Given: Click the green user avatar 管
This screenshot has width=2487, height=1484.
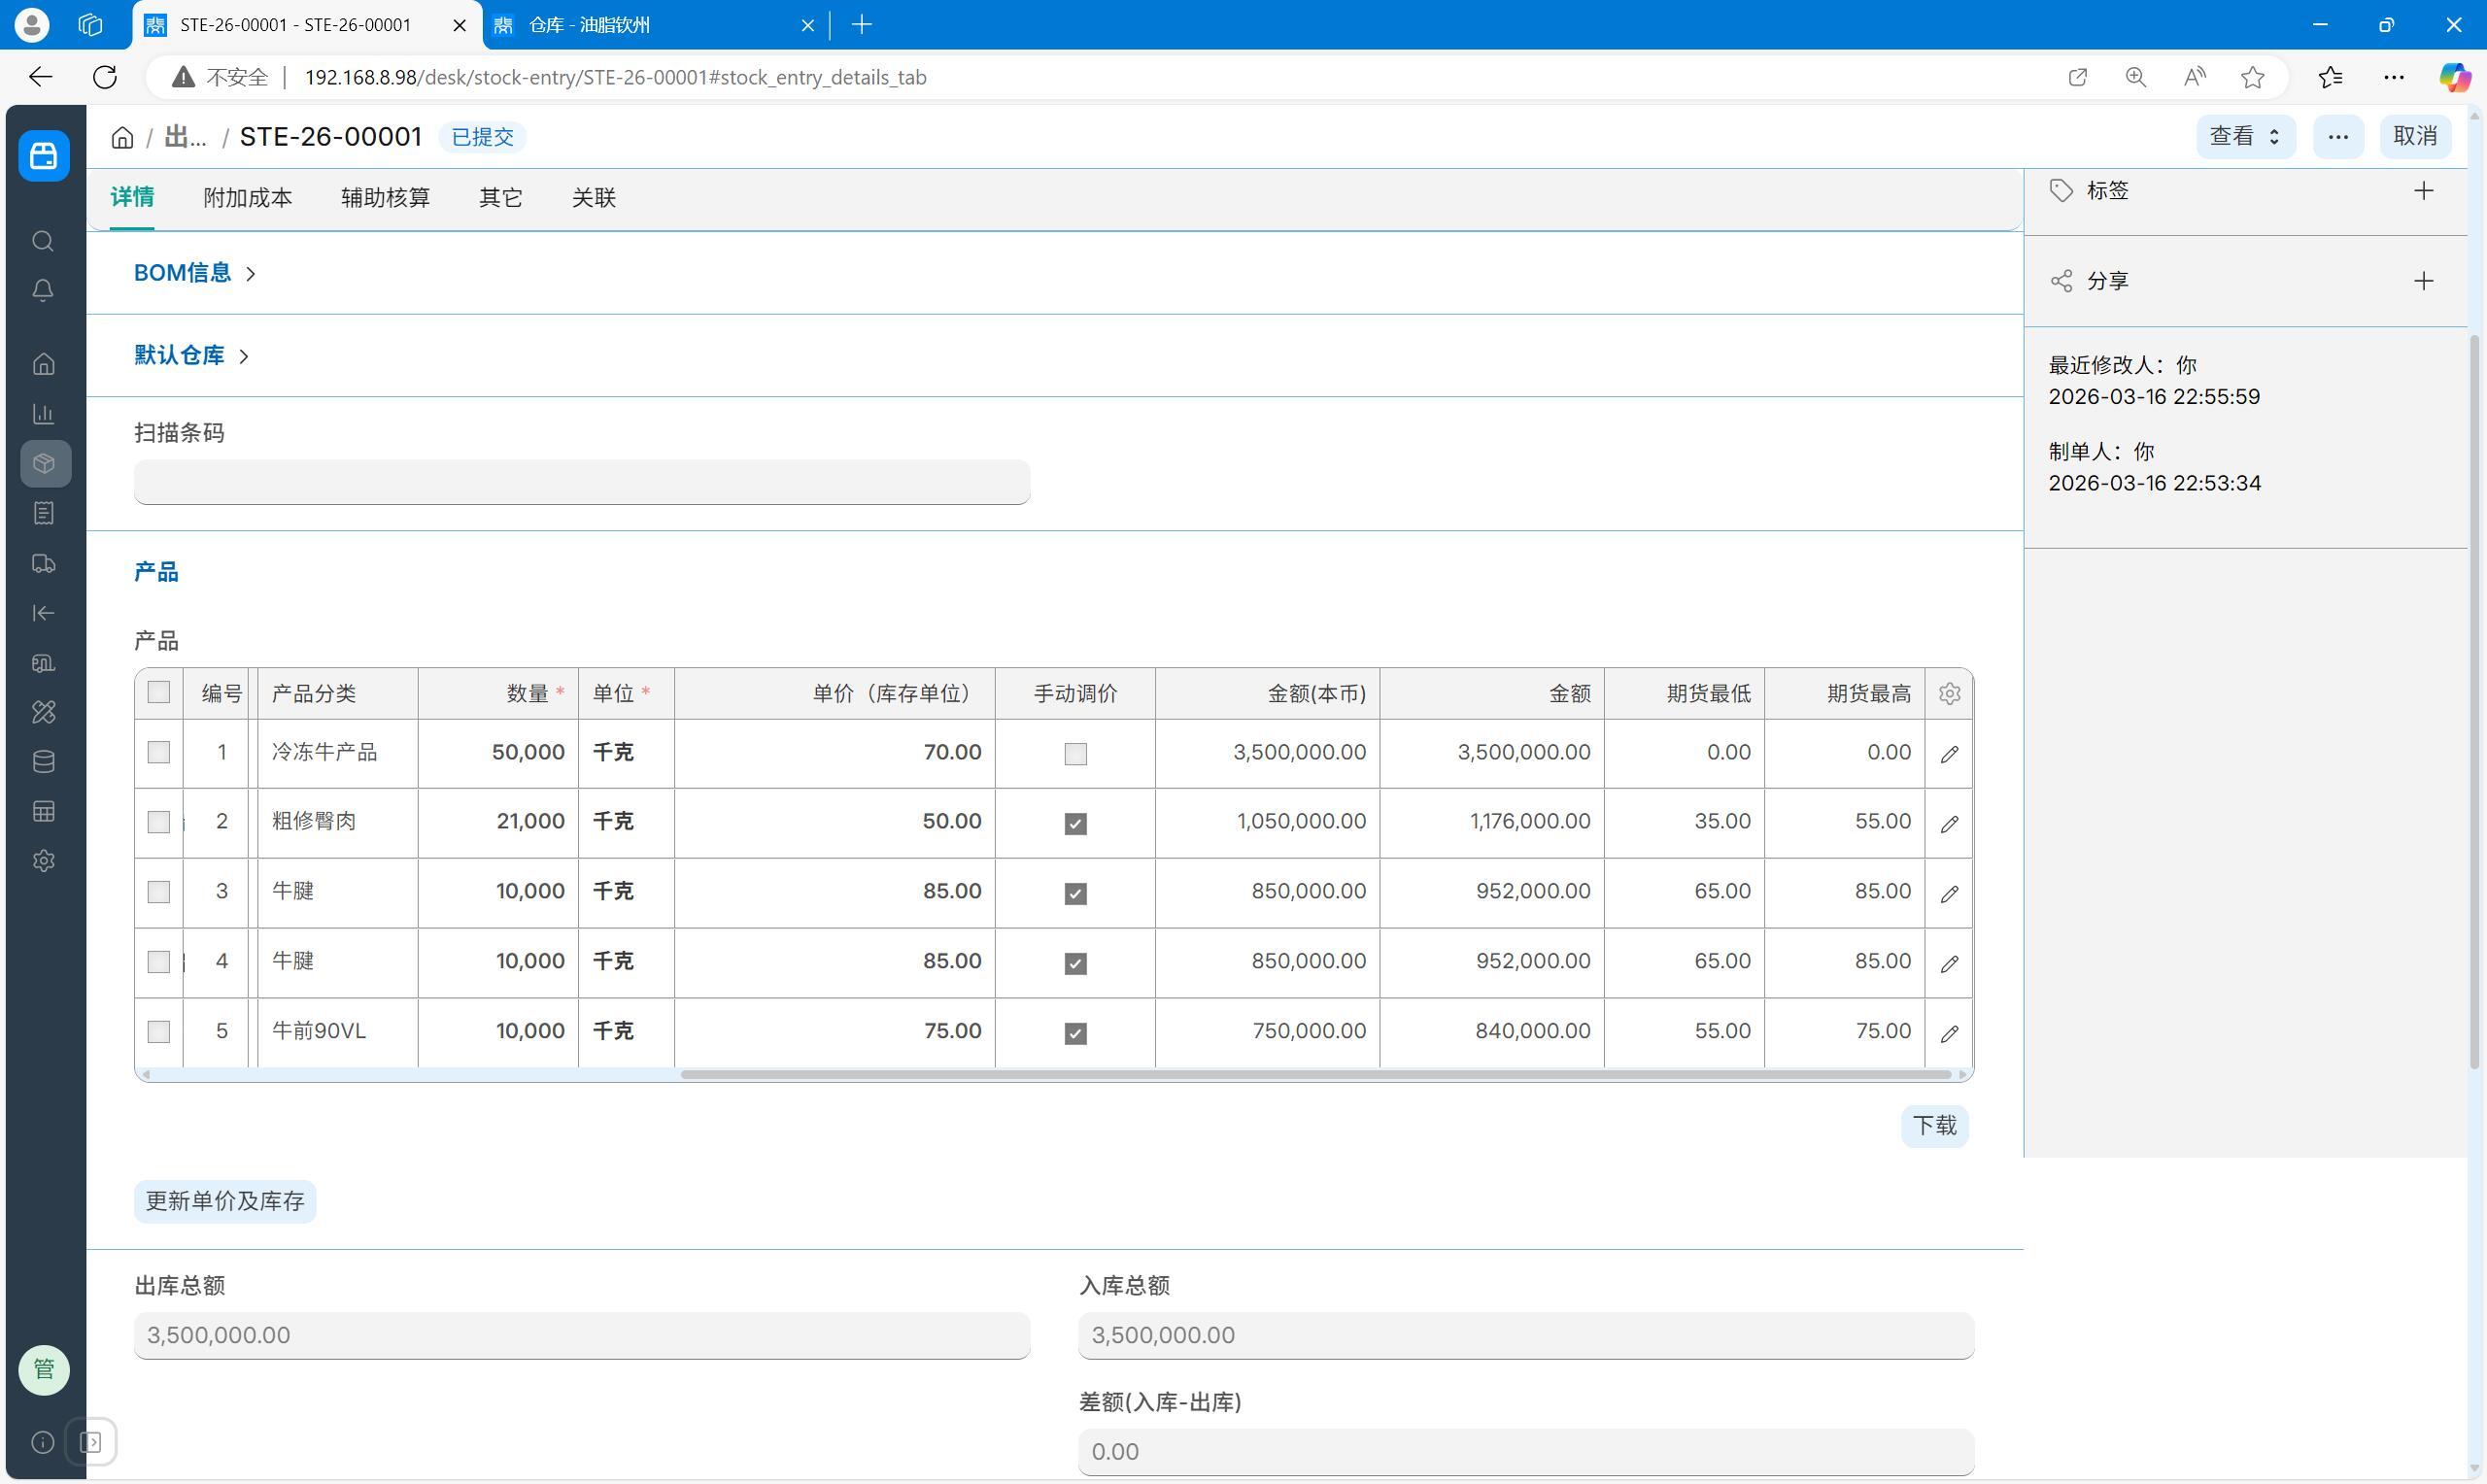Looking at the screenshot, I should pos(44,1369).
